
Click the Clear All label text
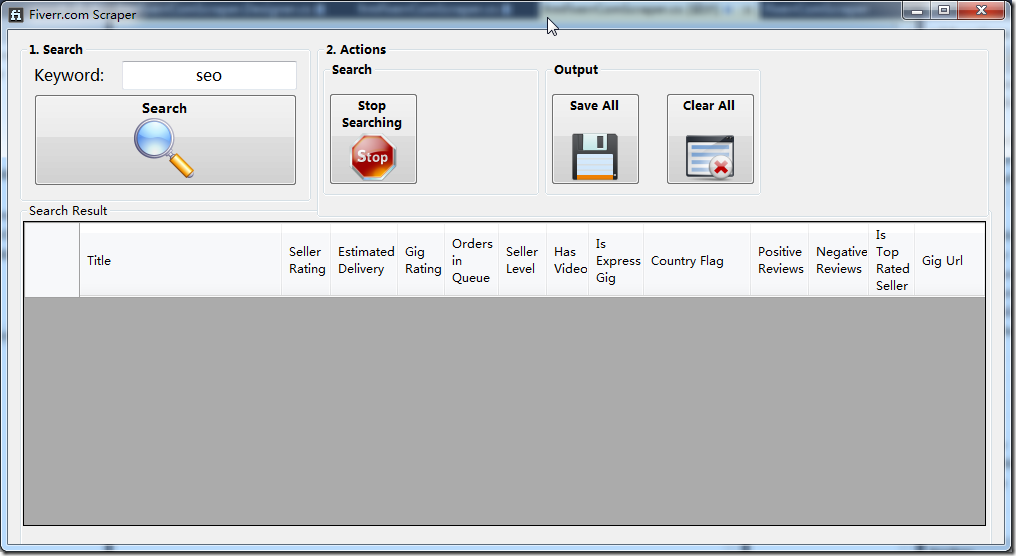[709, 106]
